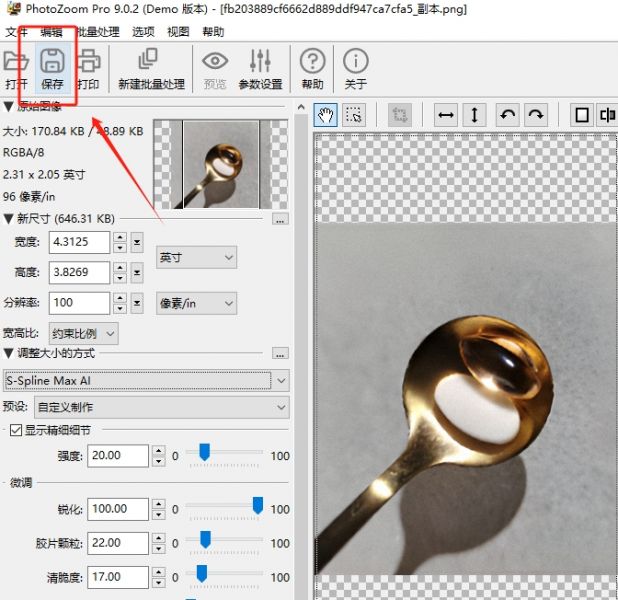Rotate image counterclockwise
This screenshot has width=618, height=600.
click(508, 115)
